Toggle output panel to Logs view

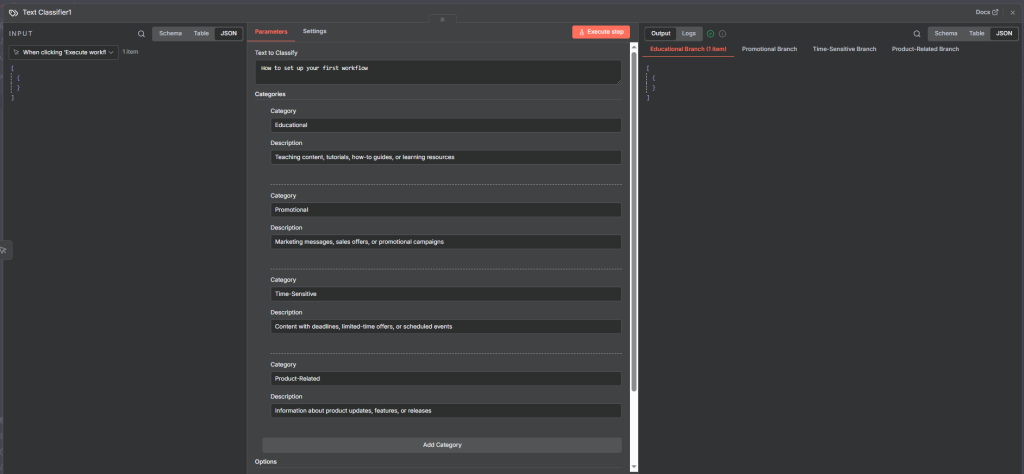coord(688,33)
